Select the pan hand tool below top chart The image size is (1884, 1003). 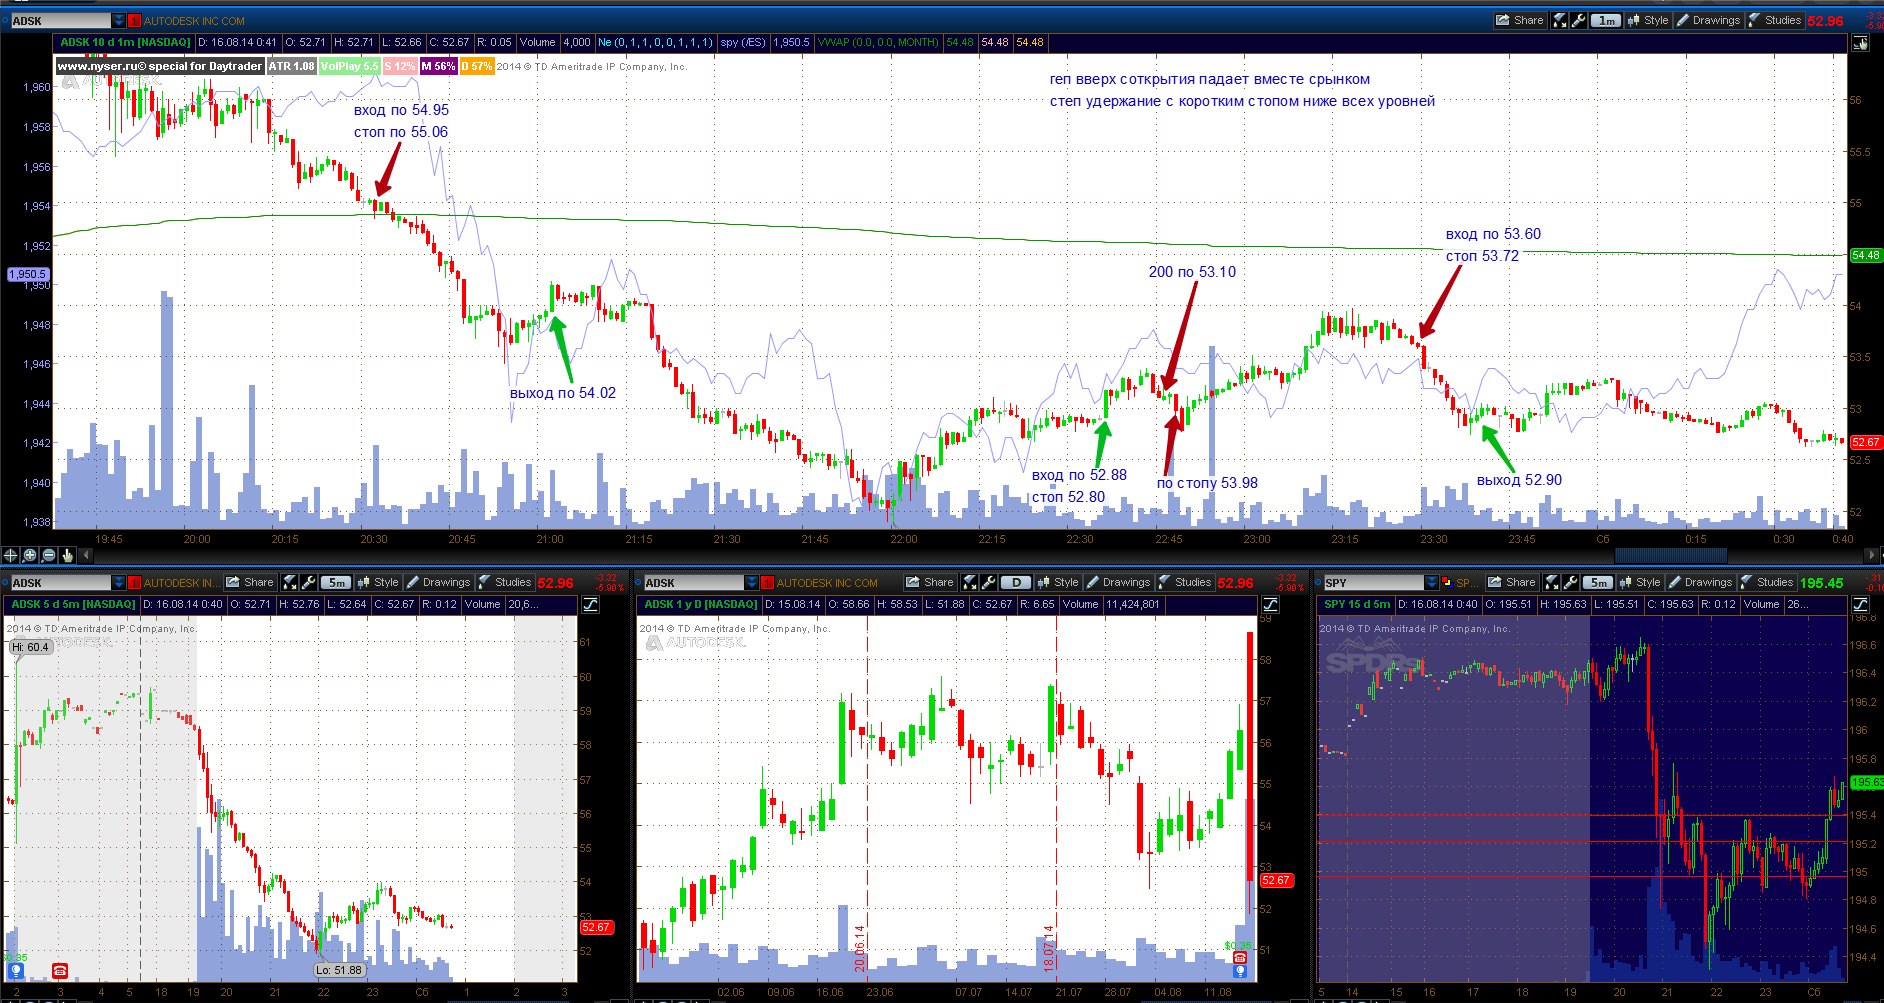(x=68, y=555)
